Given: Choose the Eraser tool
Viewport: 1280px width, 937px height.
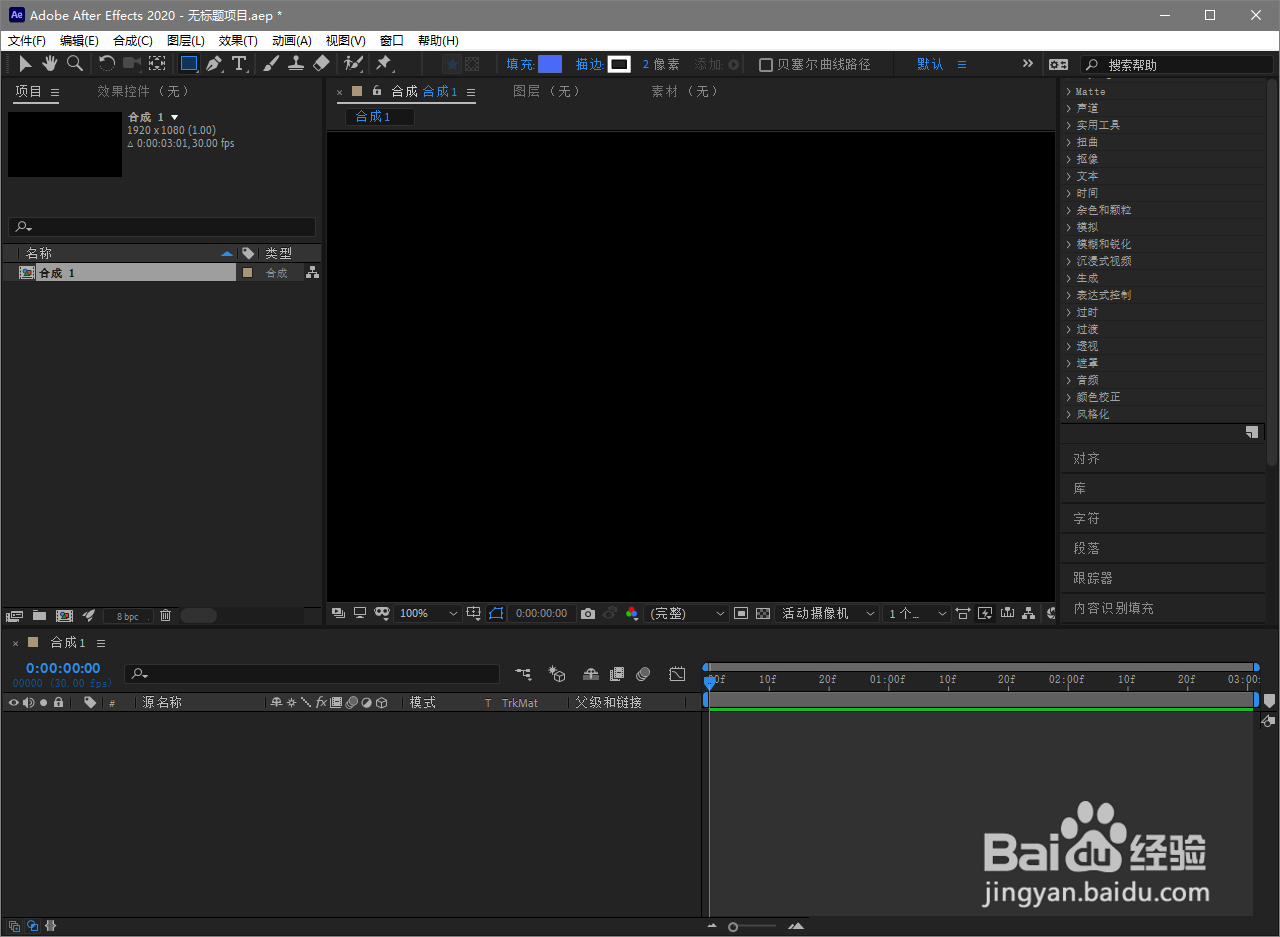Looking at the screenshot, I should pos(321,64).
